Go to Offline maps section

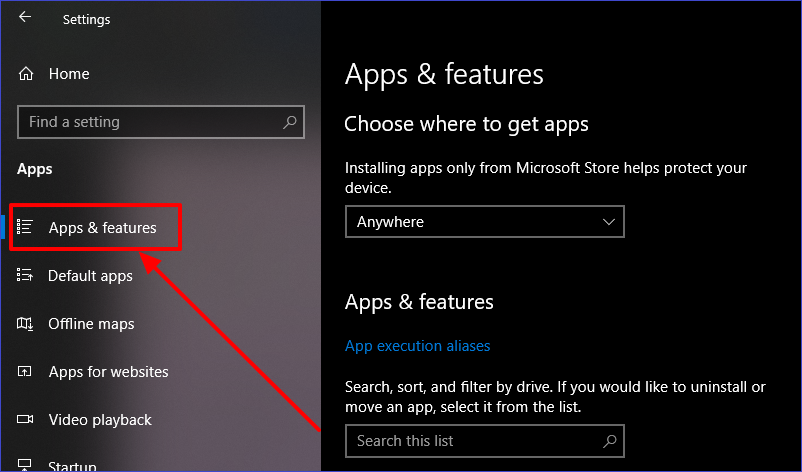click(x=91, y=324)
